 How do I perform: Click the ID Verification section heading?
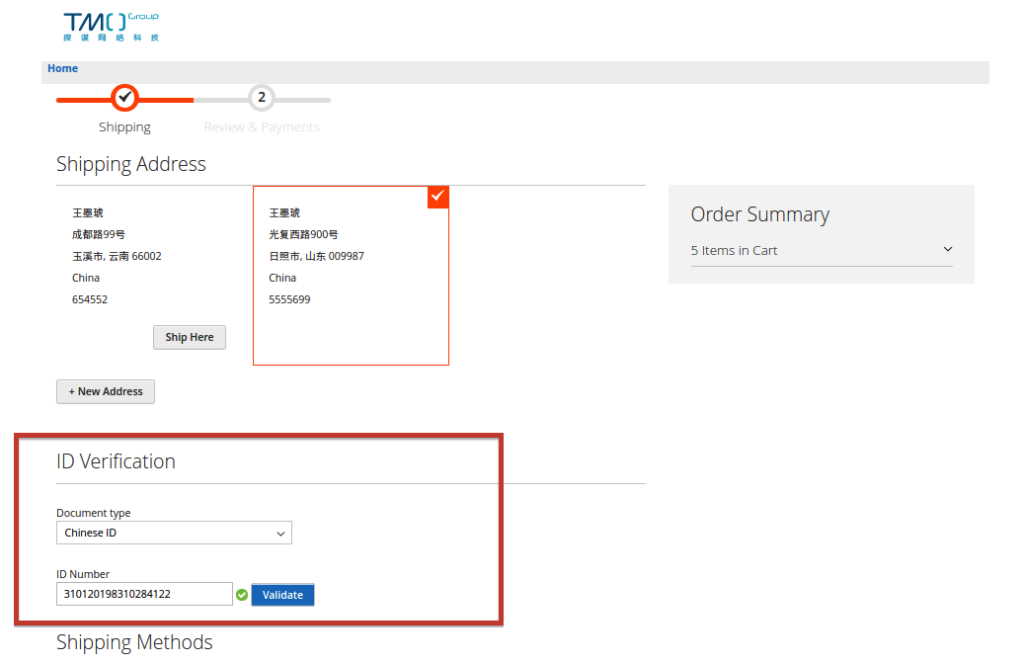(x=116, y=461)
